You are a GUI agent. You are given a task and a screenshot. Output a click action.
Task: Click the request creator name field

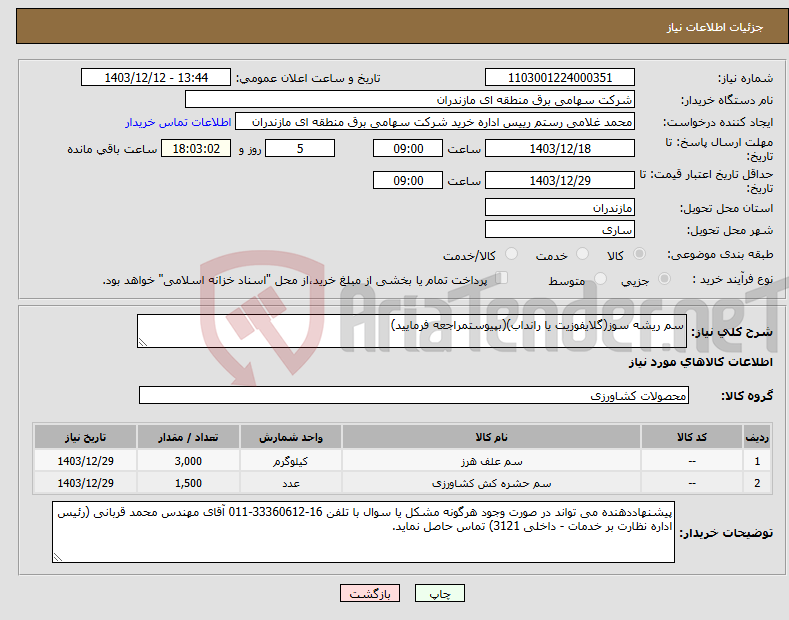(435, 122)
